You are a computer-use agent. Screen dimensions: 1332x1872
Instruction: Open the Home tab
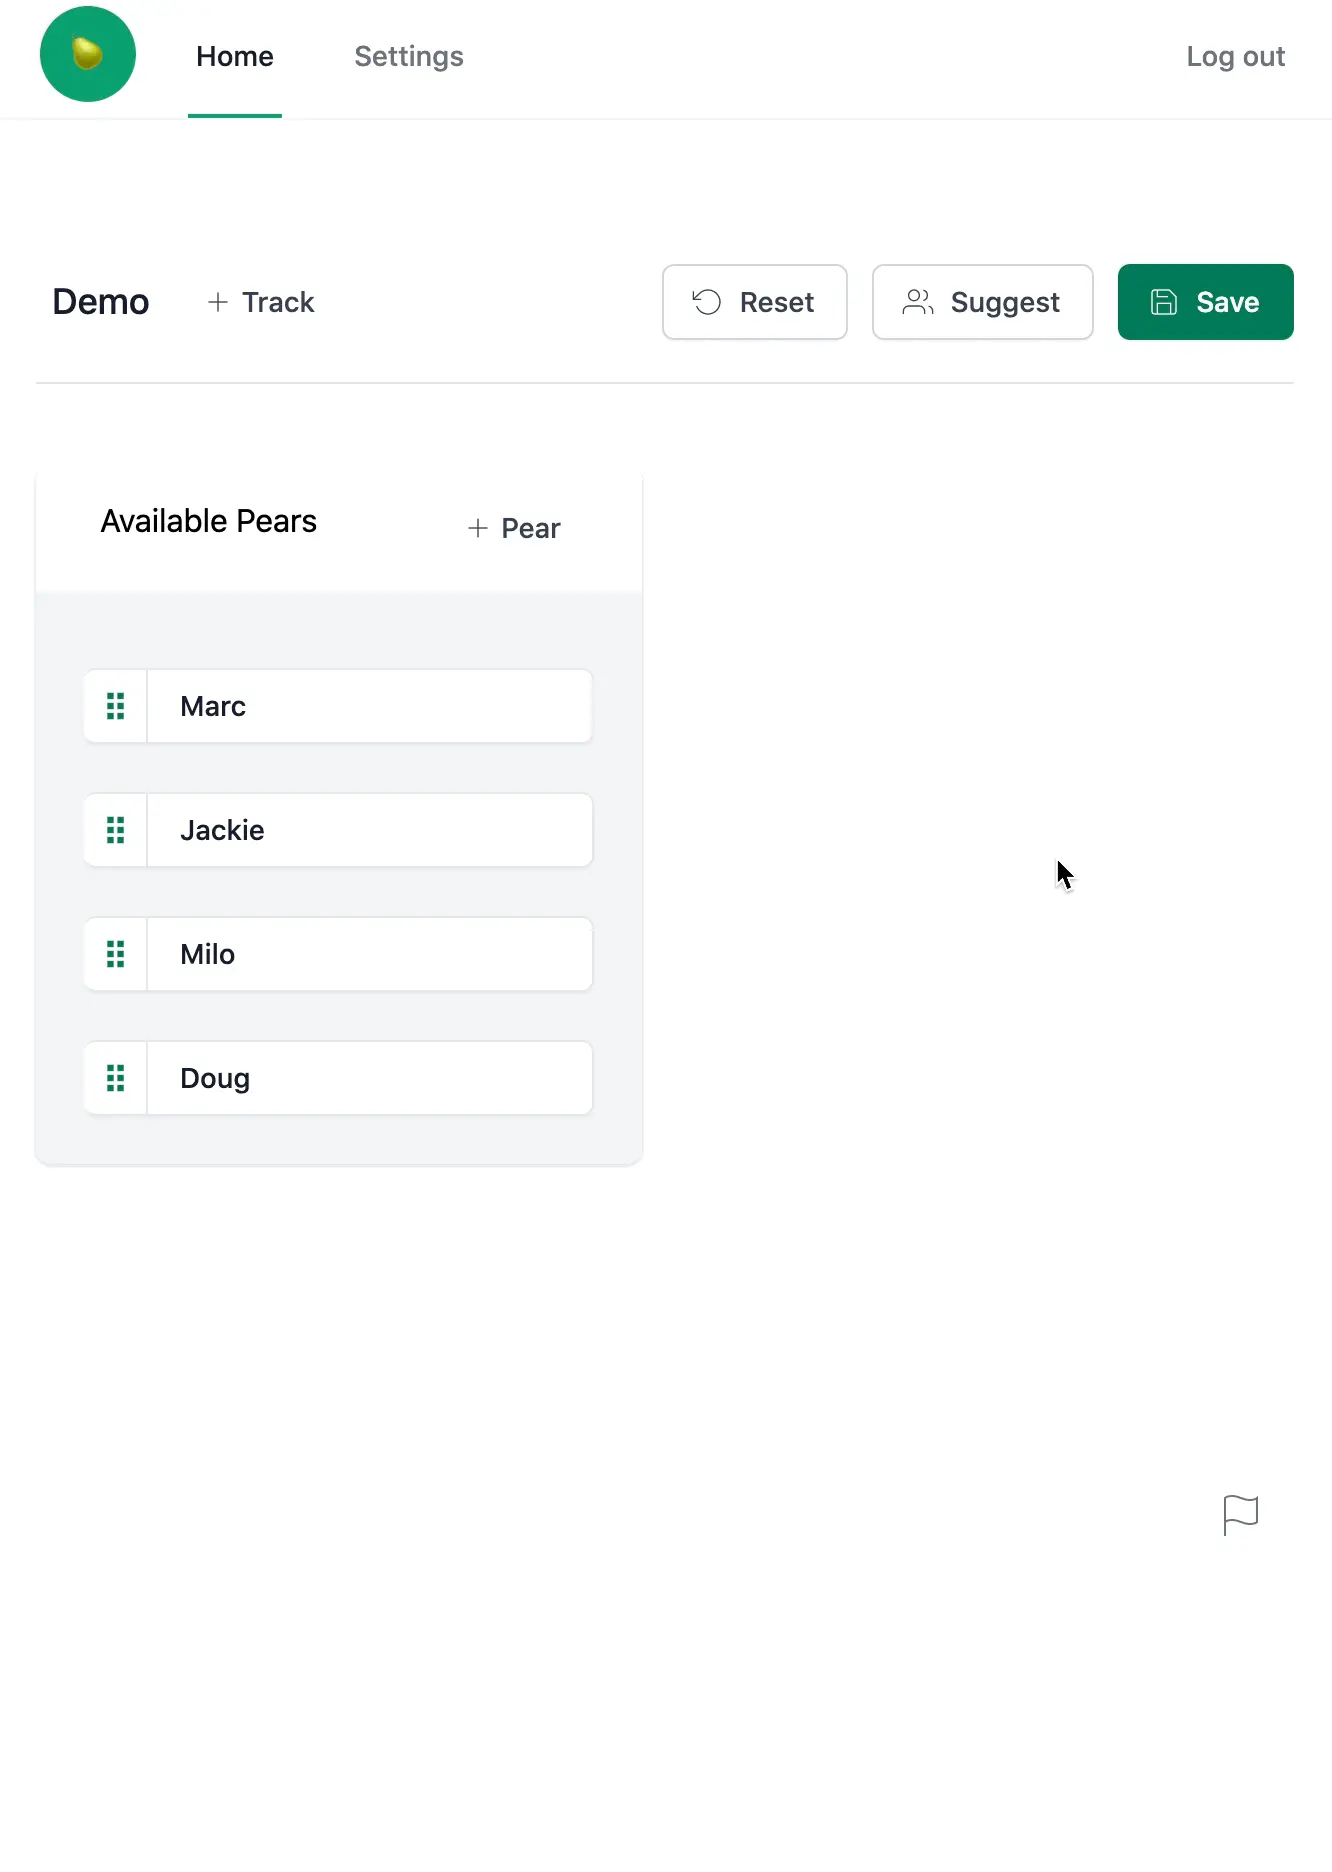coord(235,57)
